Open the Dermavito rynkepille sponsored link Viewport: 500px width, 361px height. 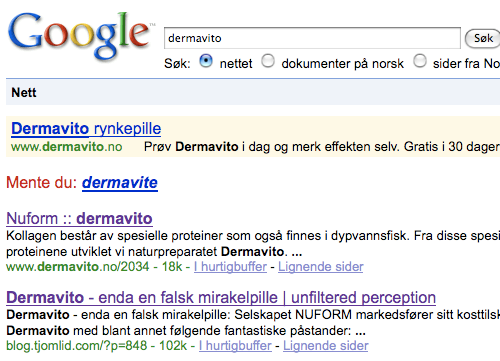point(86,129)
